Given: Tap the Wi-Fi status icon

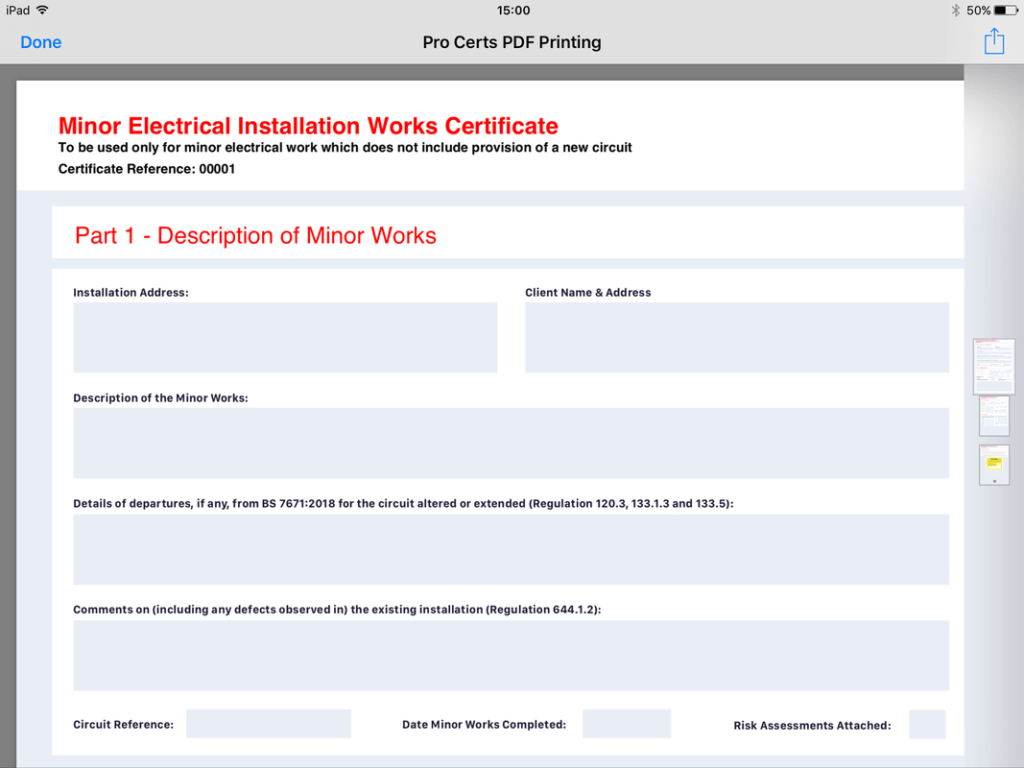Looking at the screenshot, I should click(42, 10).
